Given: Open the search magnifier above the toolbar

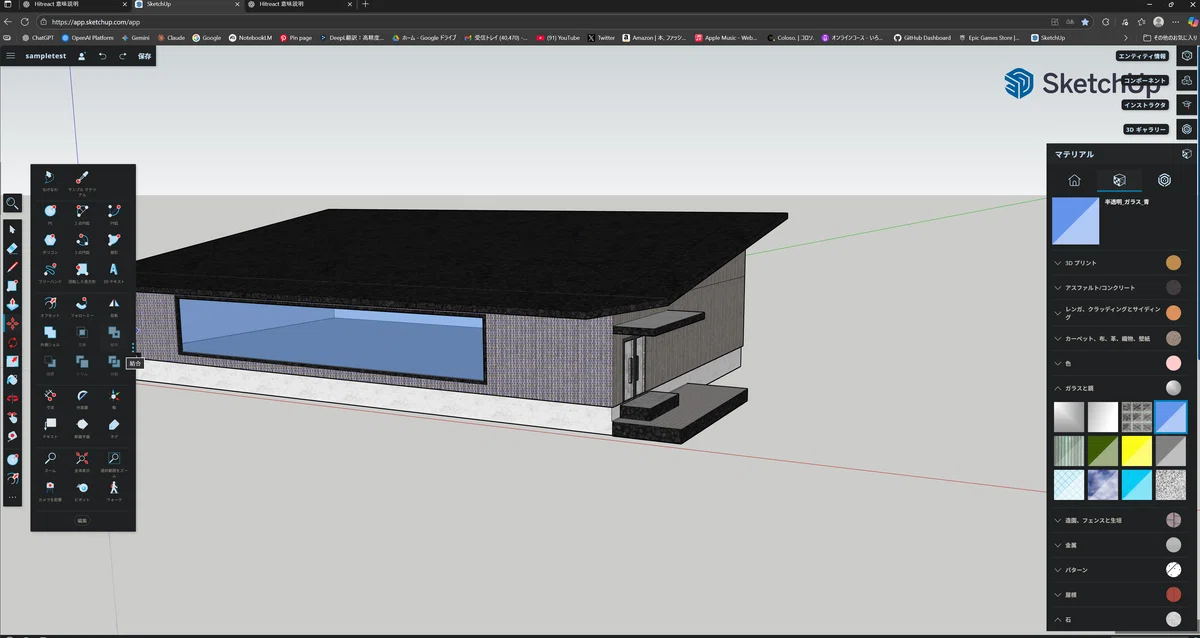Looking at the screenshot, I should point(13,203).
